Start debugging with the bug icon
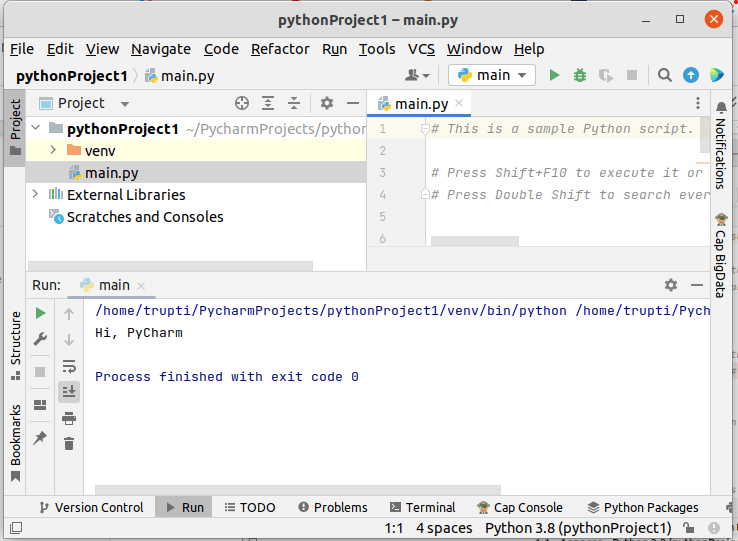Viewport: 738px width, 541px height. 580,75
